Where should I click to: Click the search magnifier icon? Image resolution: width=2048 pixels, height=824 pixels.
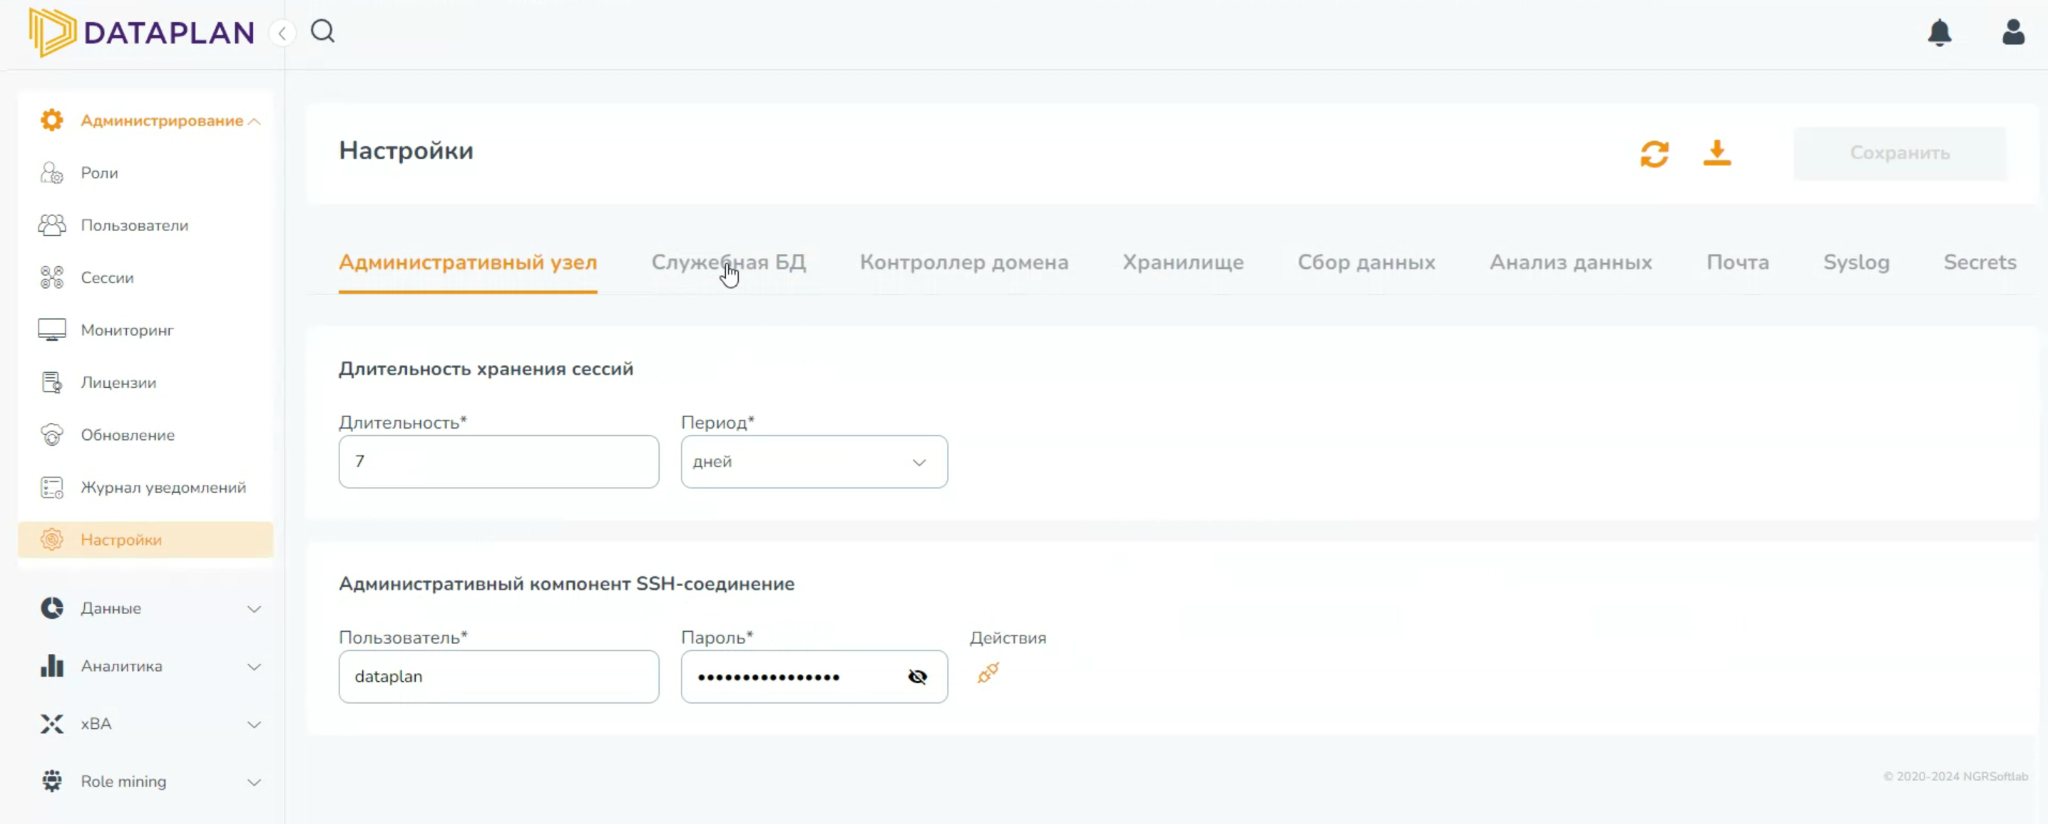(322, 32)
